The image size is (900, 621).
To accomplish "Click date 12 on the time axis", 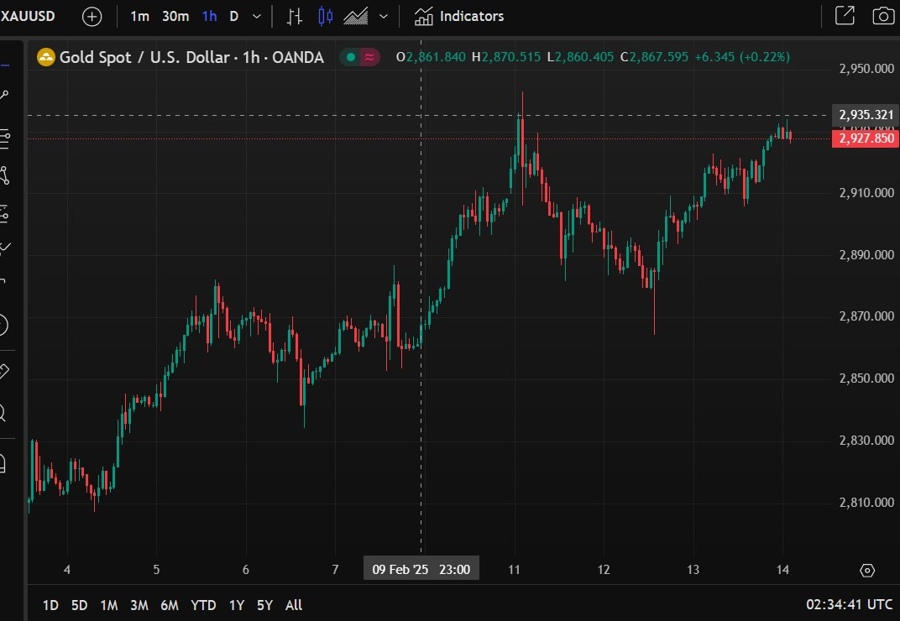I will (603, 570).
